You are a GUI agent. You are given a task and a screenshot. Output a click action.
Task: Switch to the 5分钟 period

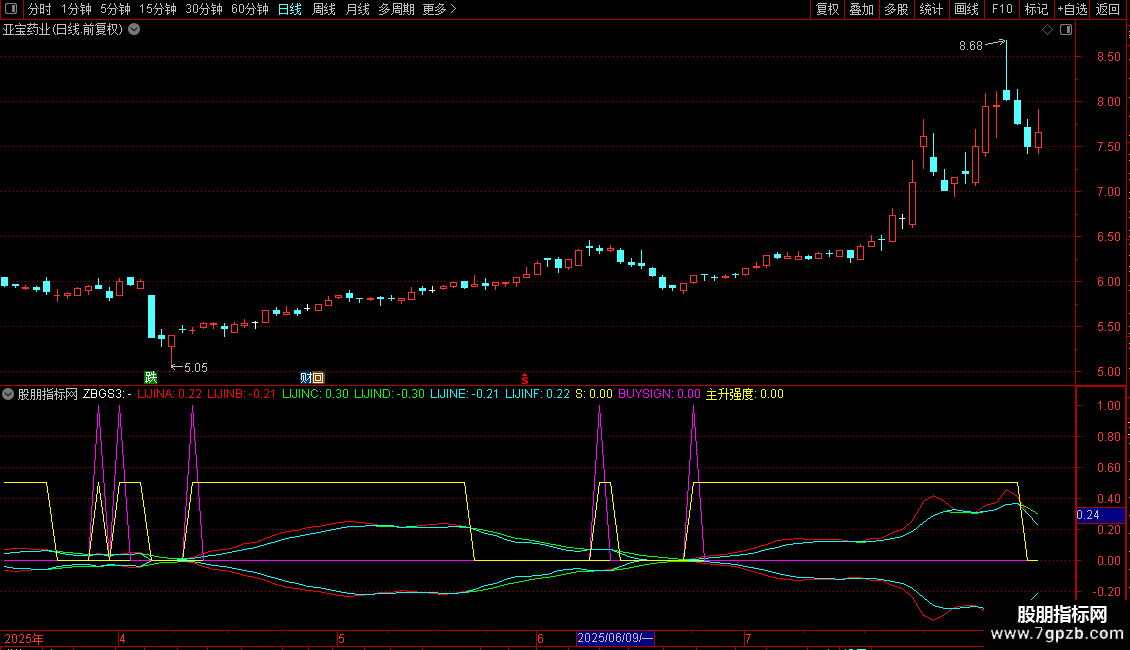115,9
